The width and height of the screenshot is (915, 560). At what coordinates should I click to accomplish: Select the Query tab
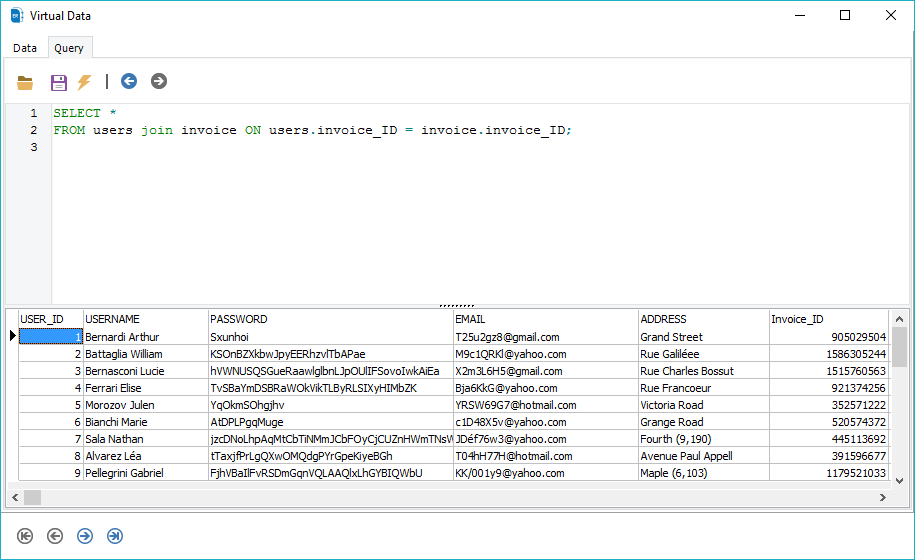pyautogui.click(x=69, y=48)
